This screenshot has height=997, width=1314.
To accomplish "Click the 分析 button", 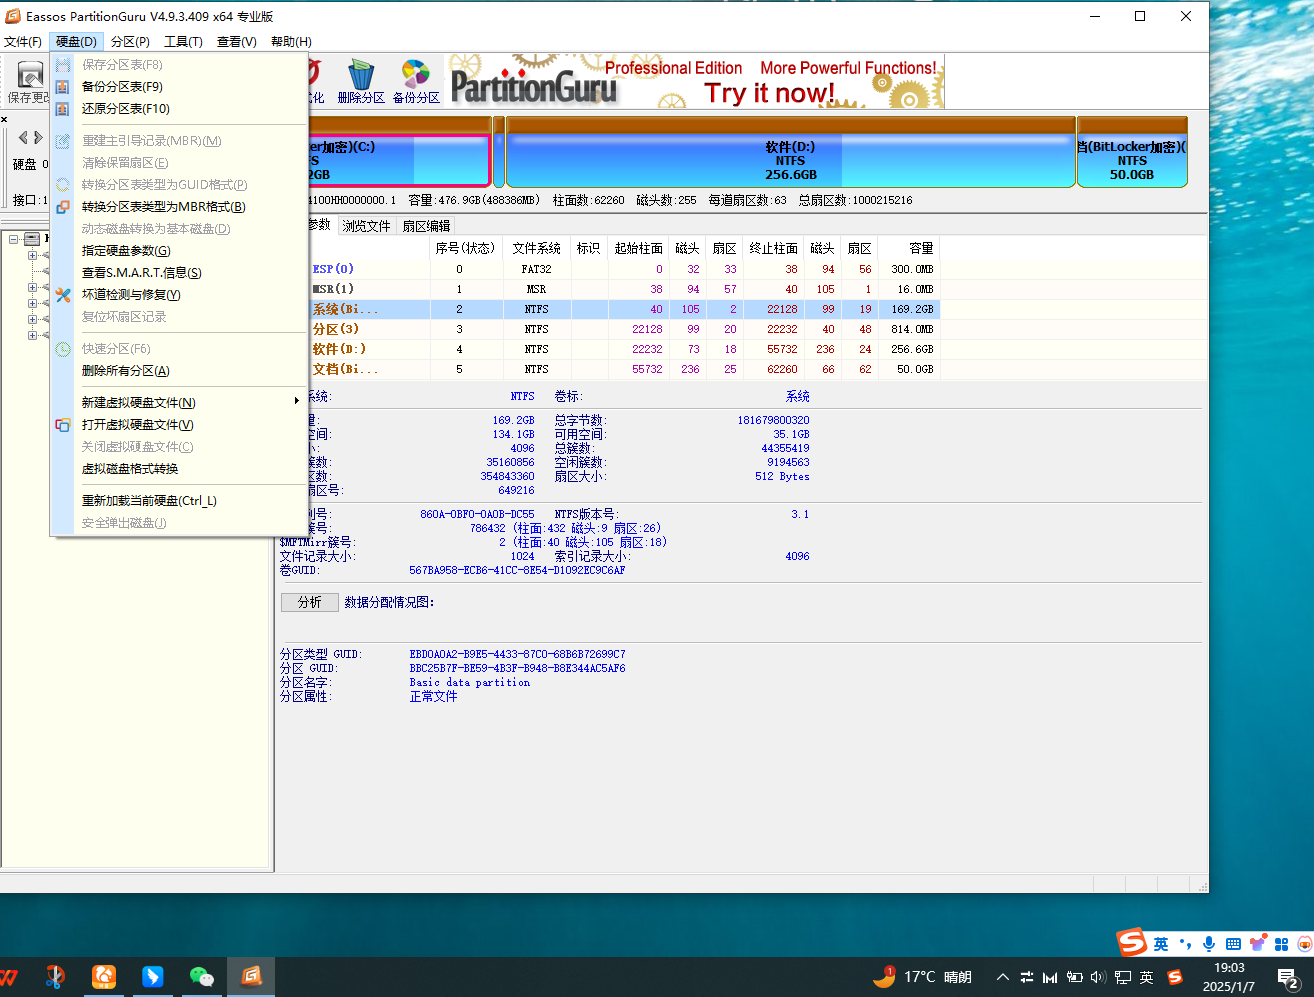I will point(310,602).
